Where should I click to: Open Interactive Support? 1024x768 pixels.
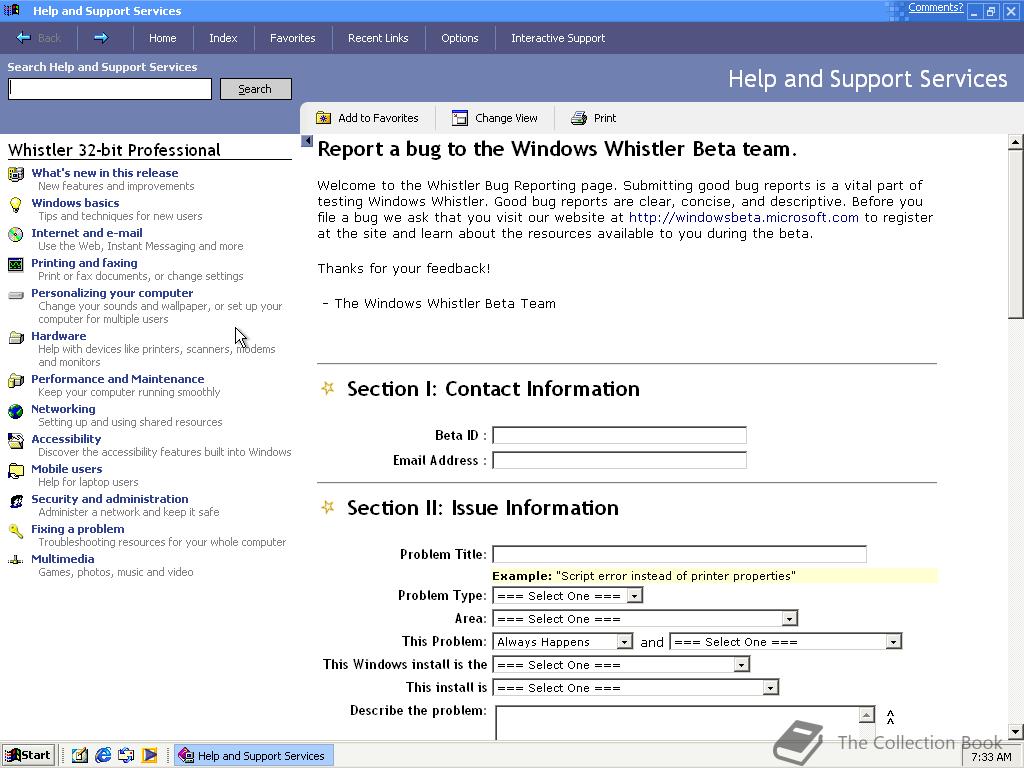click(558, 38)
